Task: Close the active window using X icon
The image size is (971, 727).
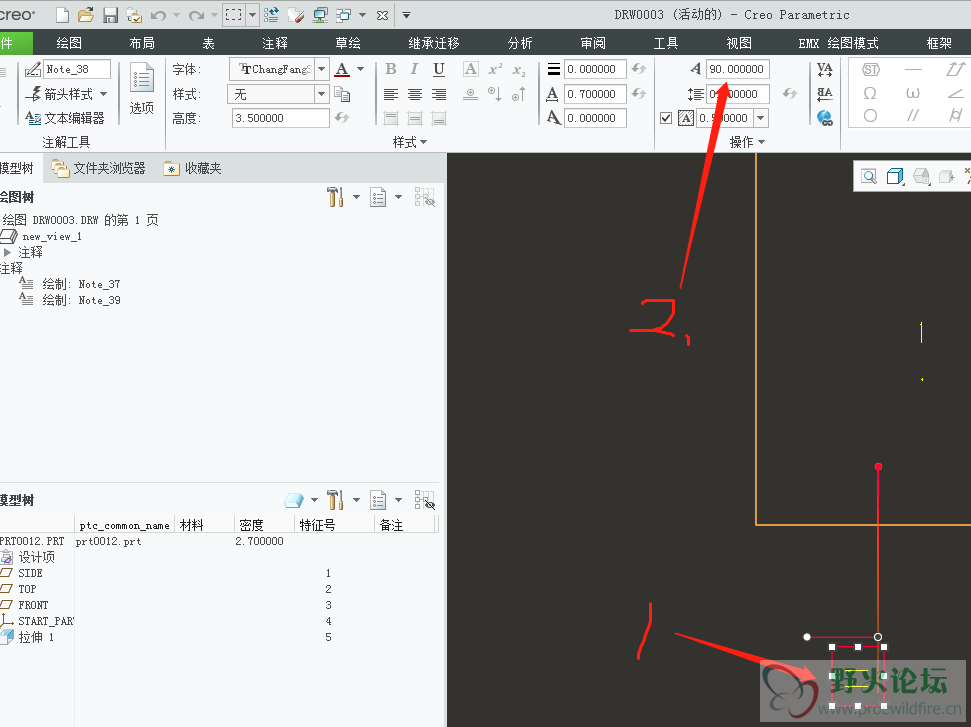Action: coord(383,15)
